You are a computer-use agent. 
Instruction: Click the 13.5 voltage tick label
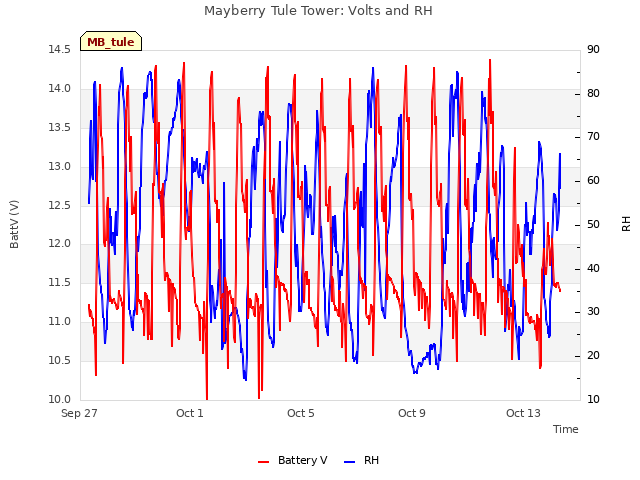pyautogui.click(x=60, y=127)
